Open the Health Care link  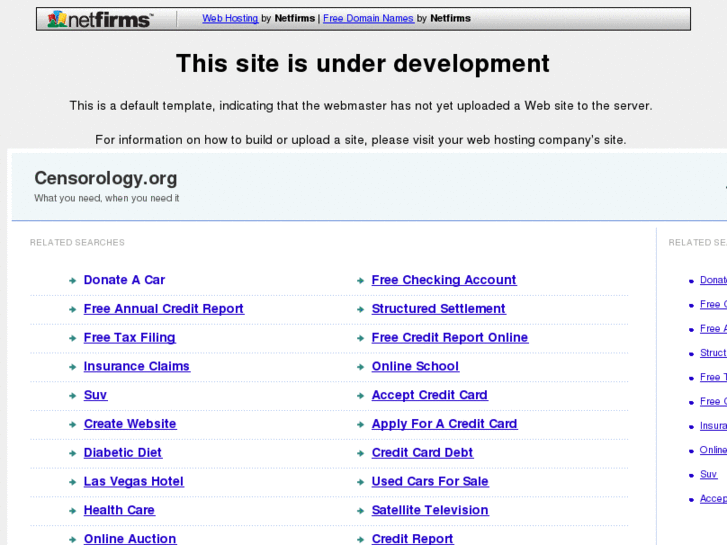point(119,510)
